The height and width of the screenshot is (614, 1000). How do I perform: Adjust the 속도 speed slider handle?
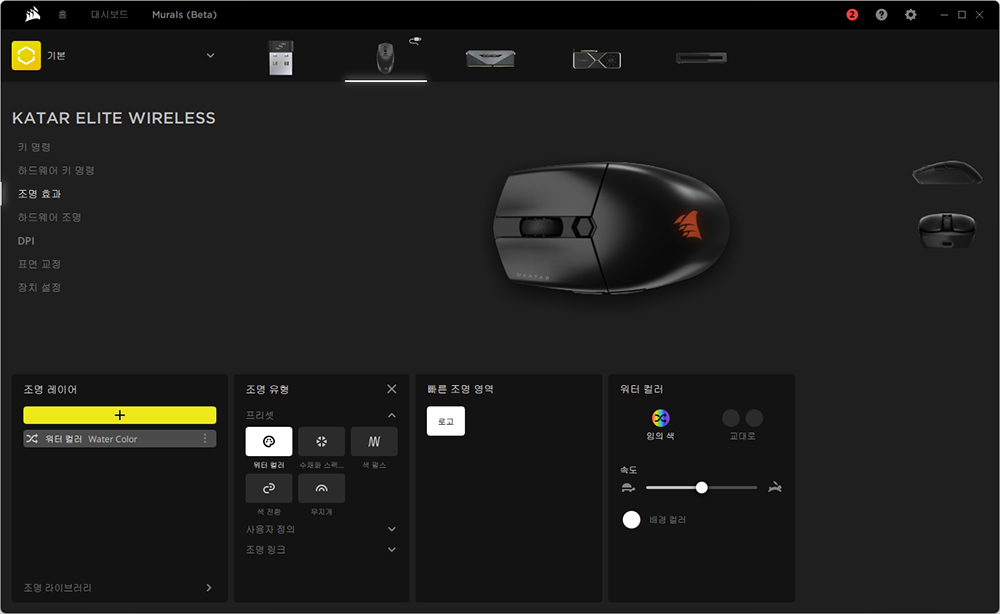702,488
